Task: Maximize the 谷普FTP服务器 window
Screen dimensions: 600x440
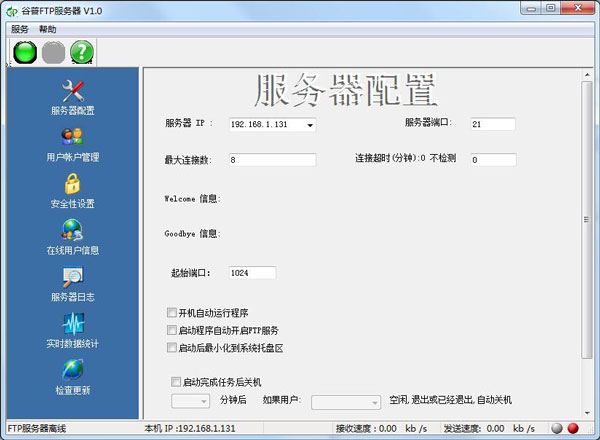Action: coord(550,8)
